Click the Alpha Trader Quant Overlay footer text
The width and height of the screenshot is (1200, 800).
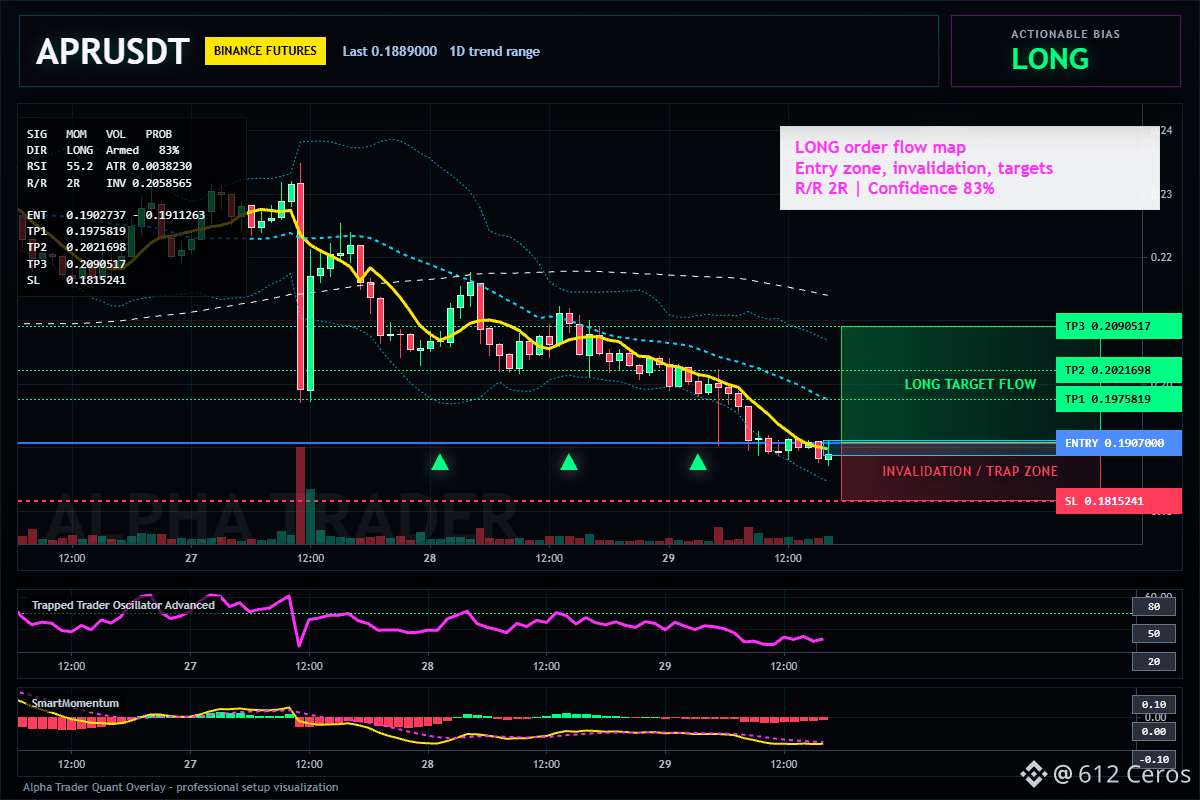[180, 787]
